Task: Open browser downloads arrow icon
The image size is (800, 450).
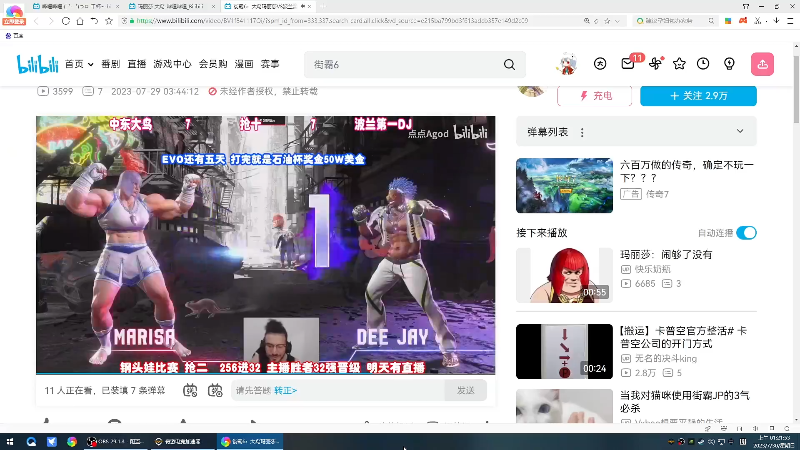Action: coord(777,21)
